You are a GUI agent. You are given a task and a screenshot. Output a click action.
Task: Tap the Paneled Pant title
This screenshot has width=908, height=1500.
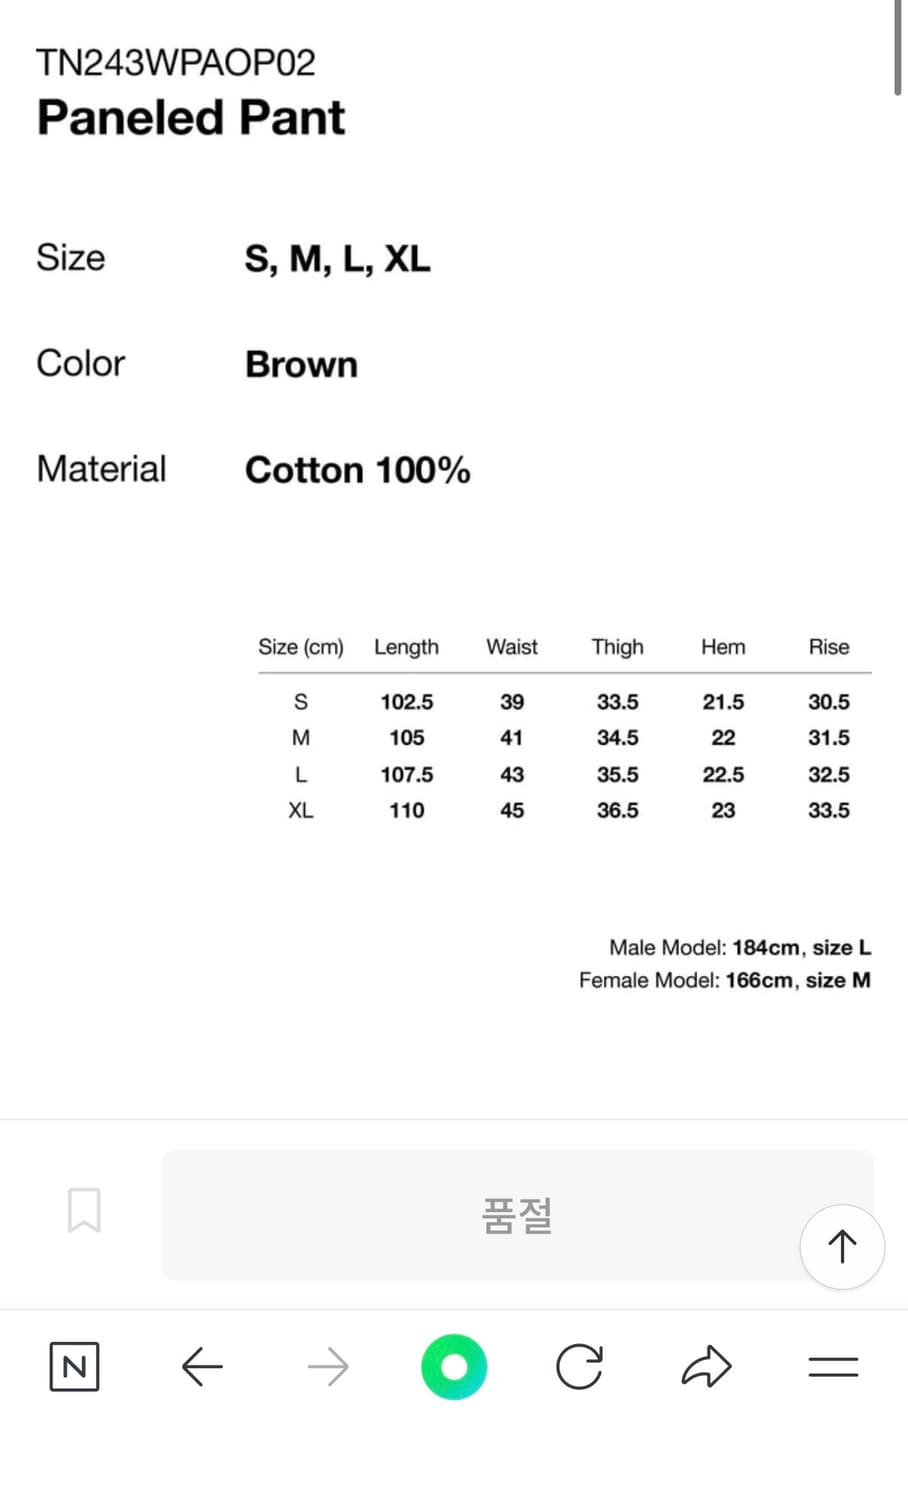pyautogui.click(x=191, y=117)
